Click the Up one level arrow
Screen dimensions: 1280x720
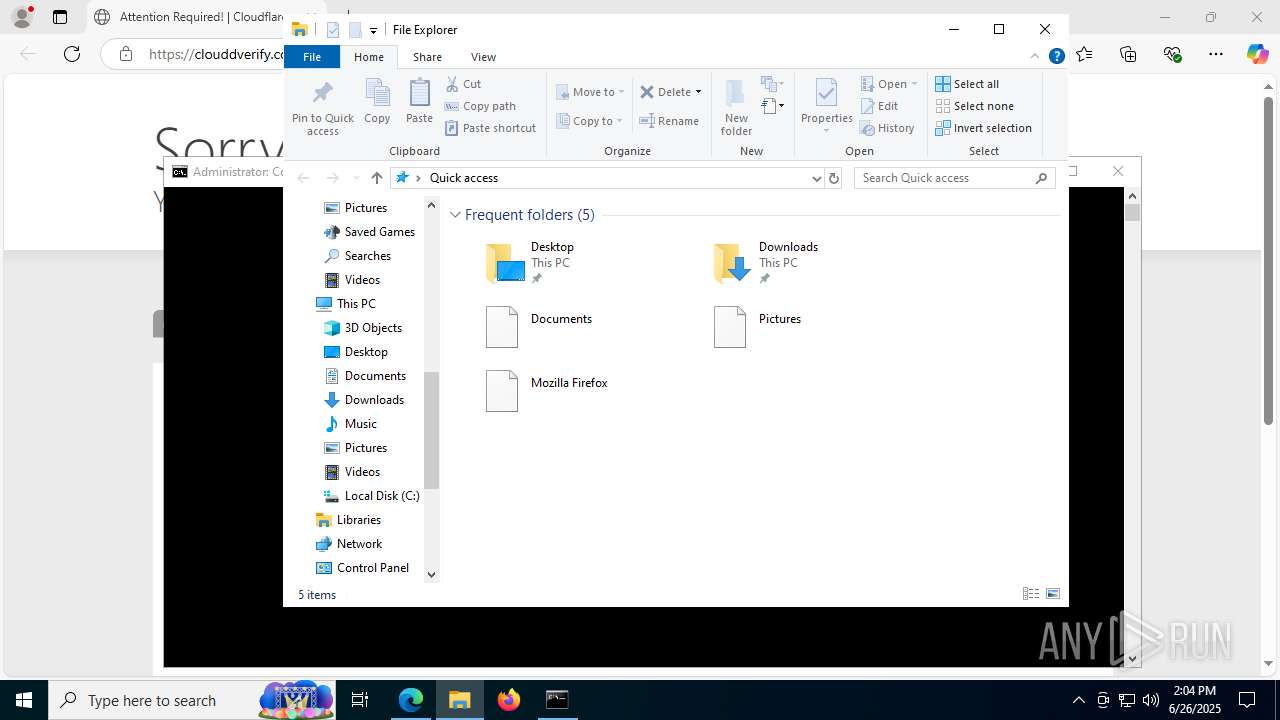pos(376,178)
